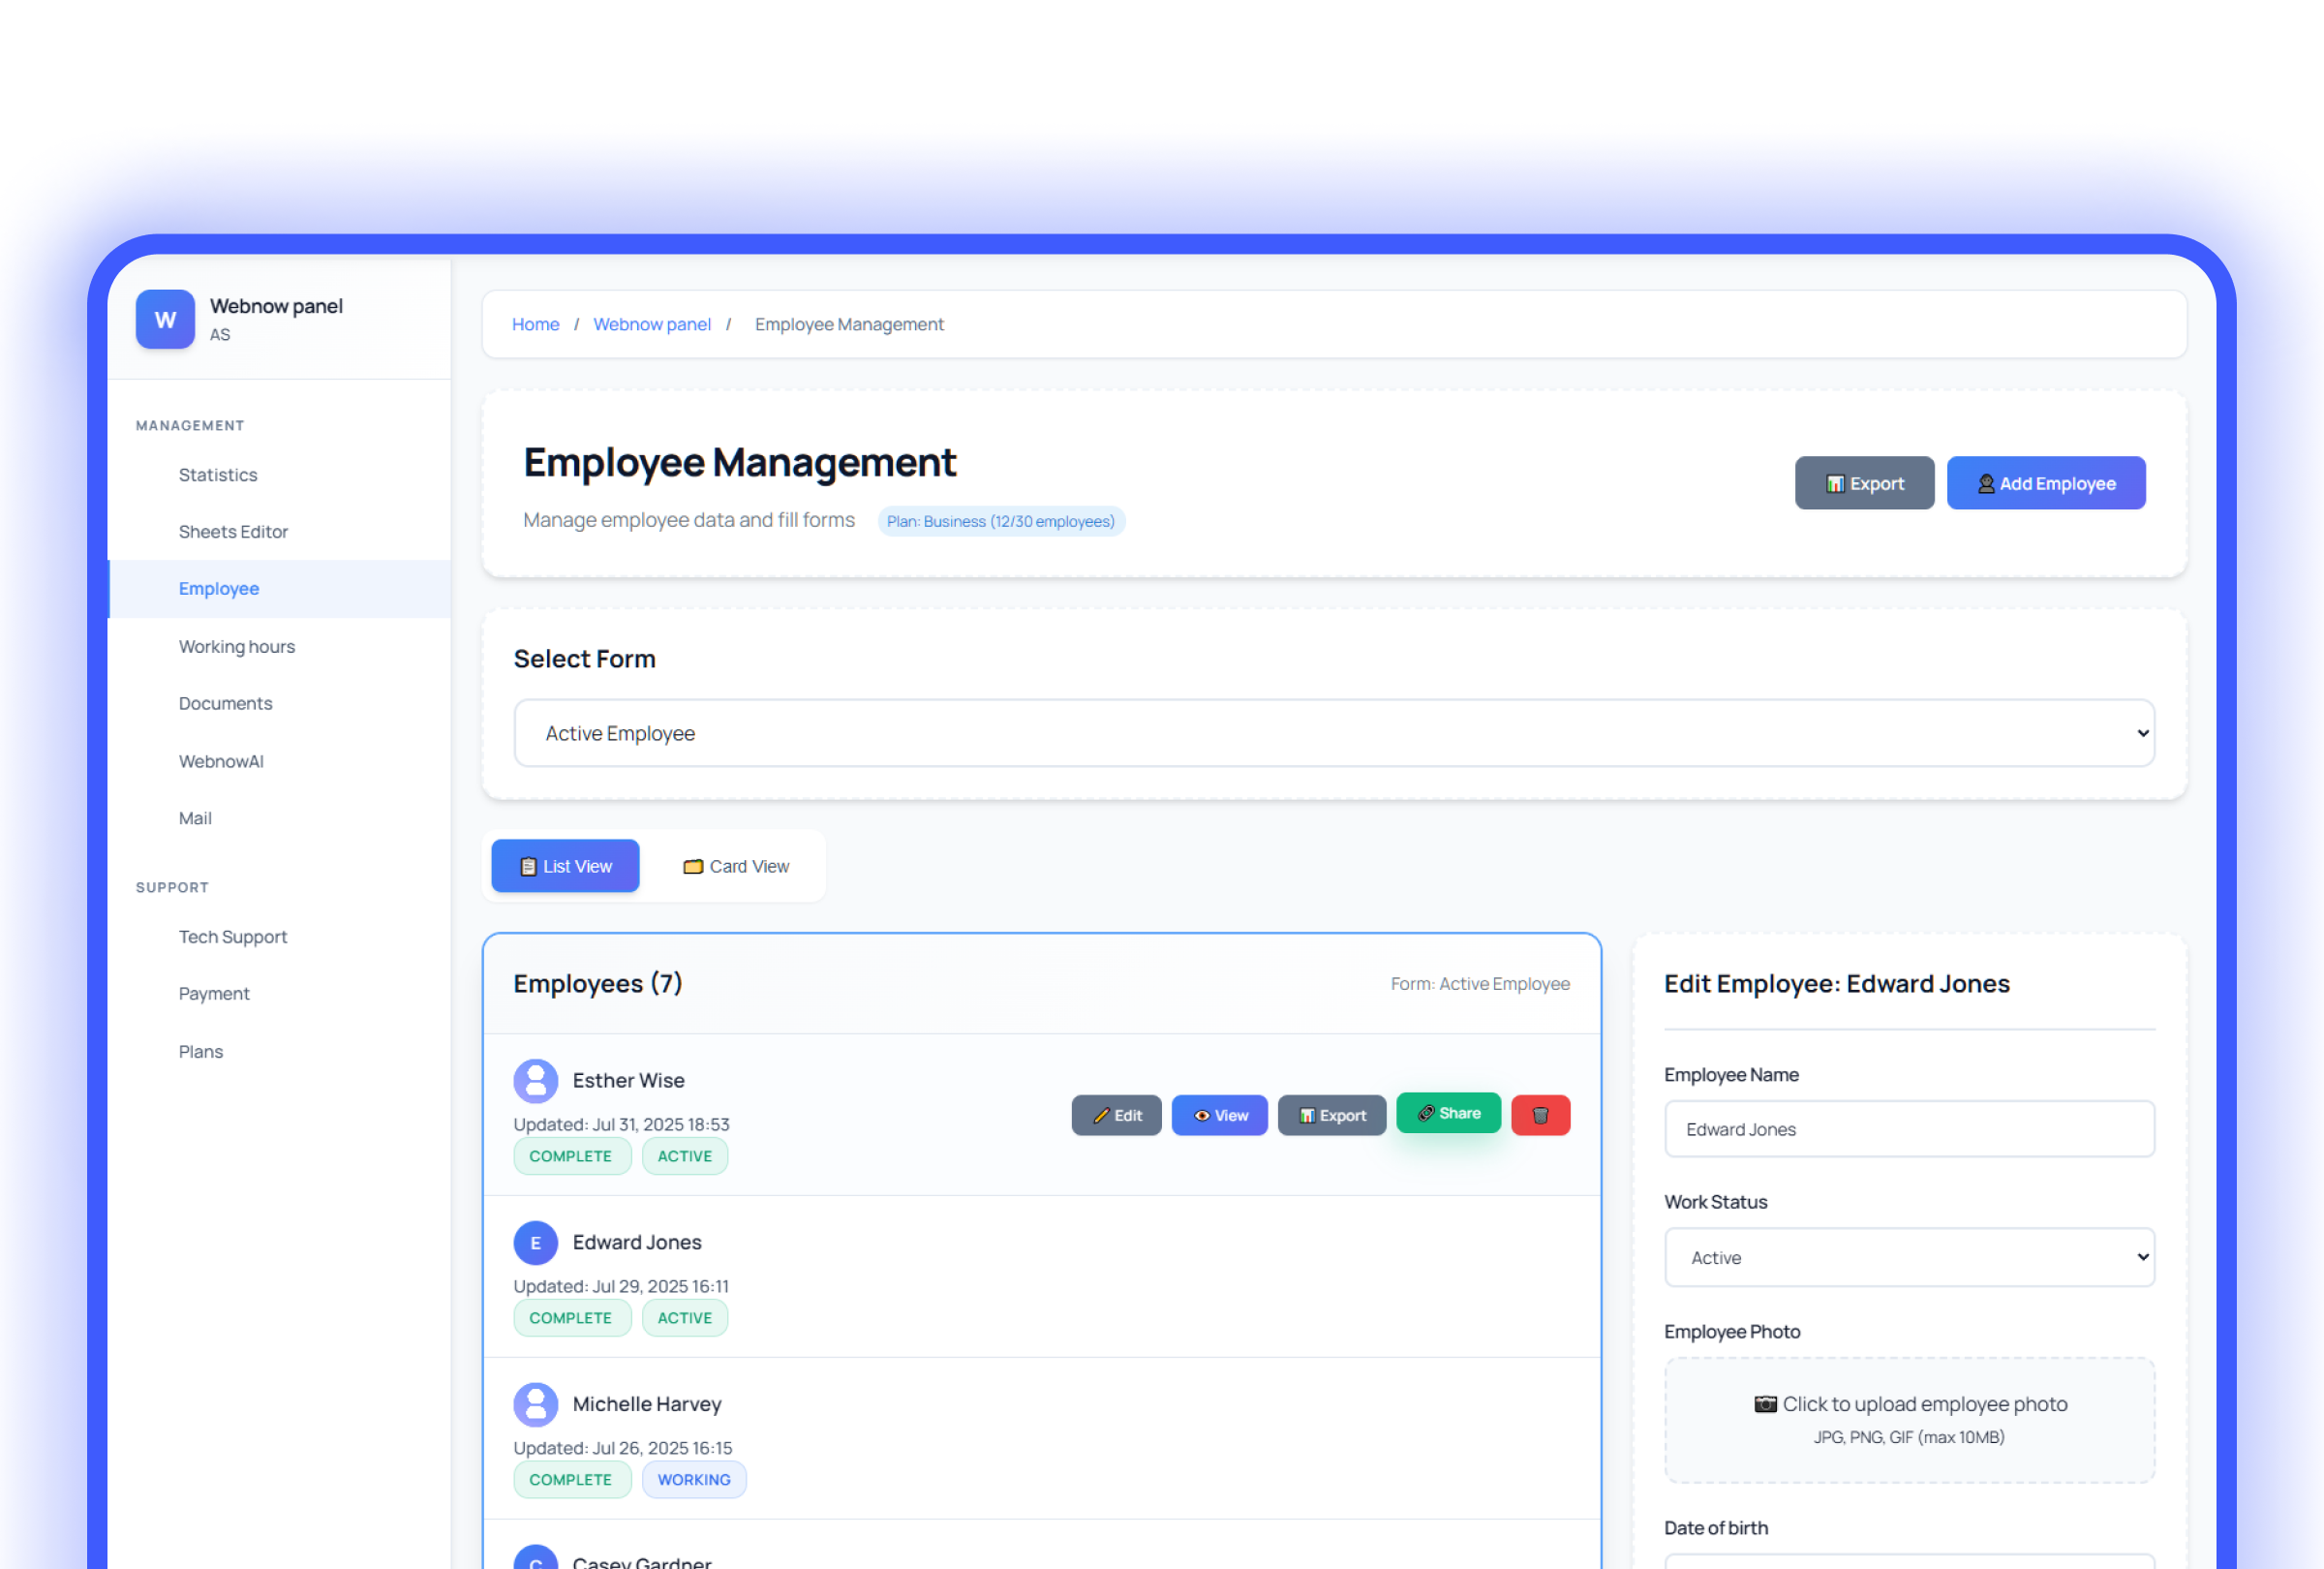
Task: Click the header Export button
Action: pyautogui.click(x=1865, y=483)
